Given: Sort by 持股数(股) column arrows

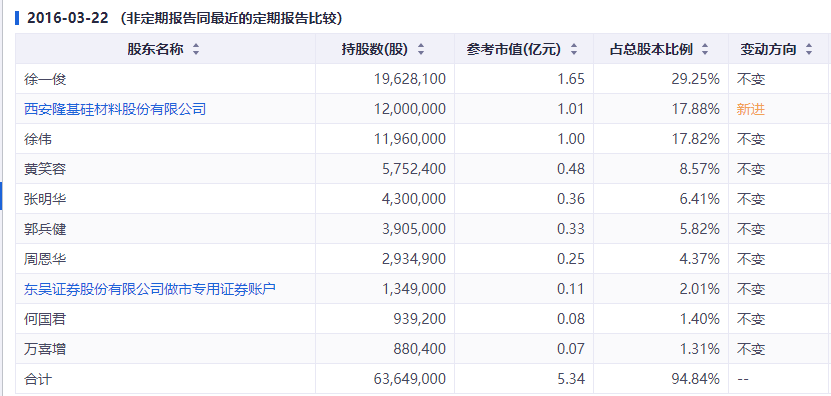Looking at the screenshot, I should click(x=421, y=50).
